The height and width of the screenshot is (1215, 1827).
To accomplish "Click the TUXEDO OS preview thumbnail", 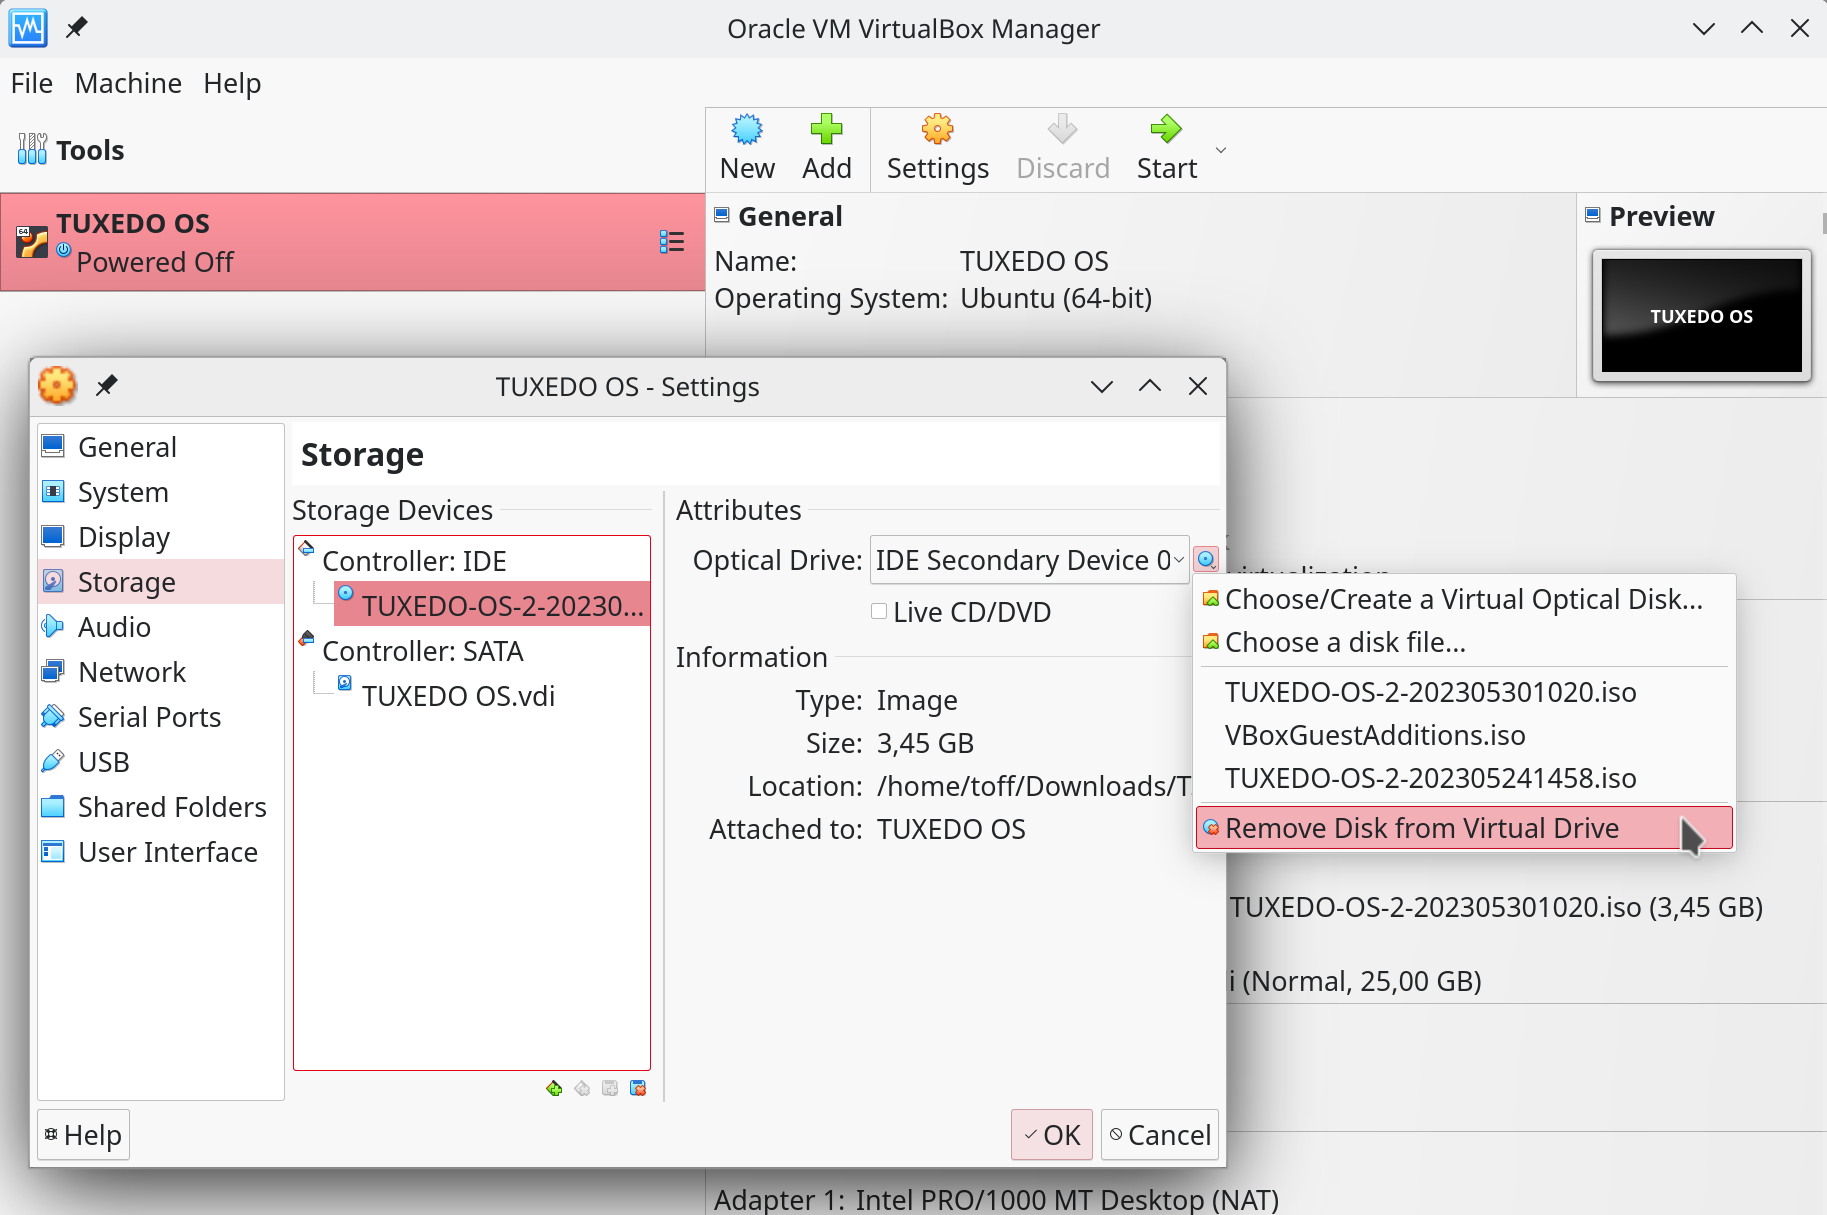I will tap(1701, 316).
